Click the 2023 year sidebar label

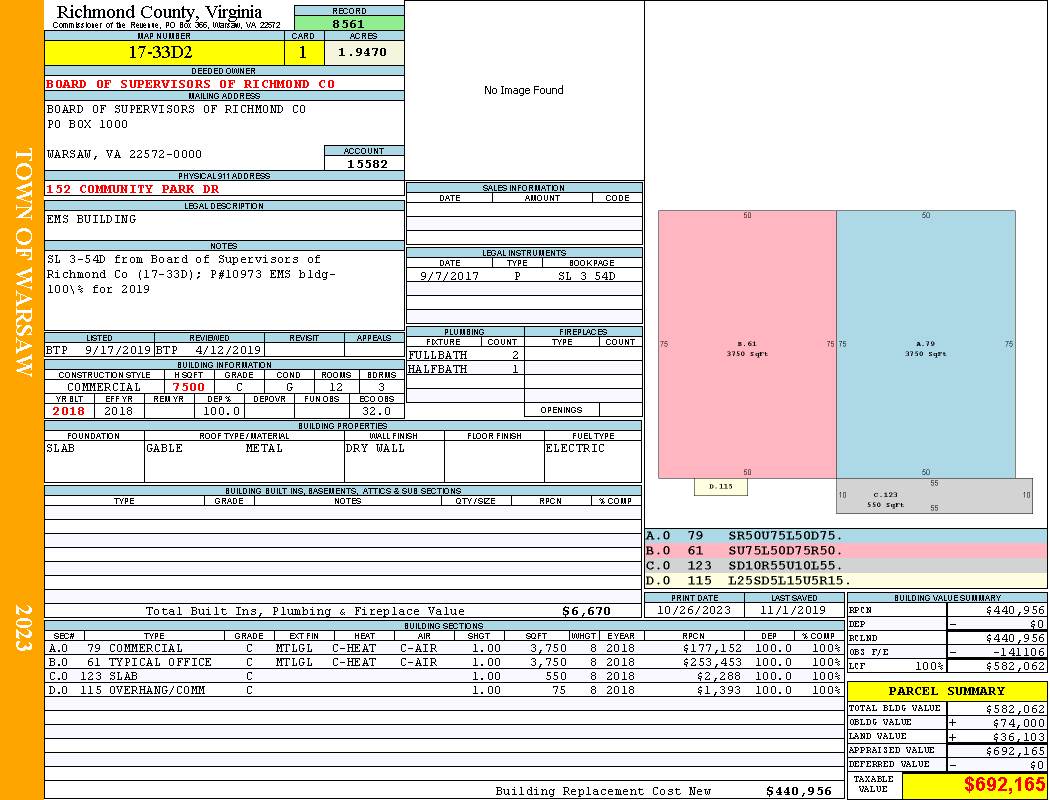[22, 628]
